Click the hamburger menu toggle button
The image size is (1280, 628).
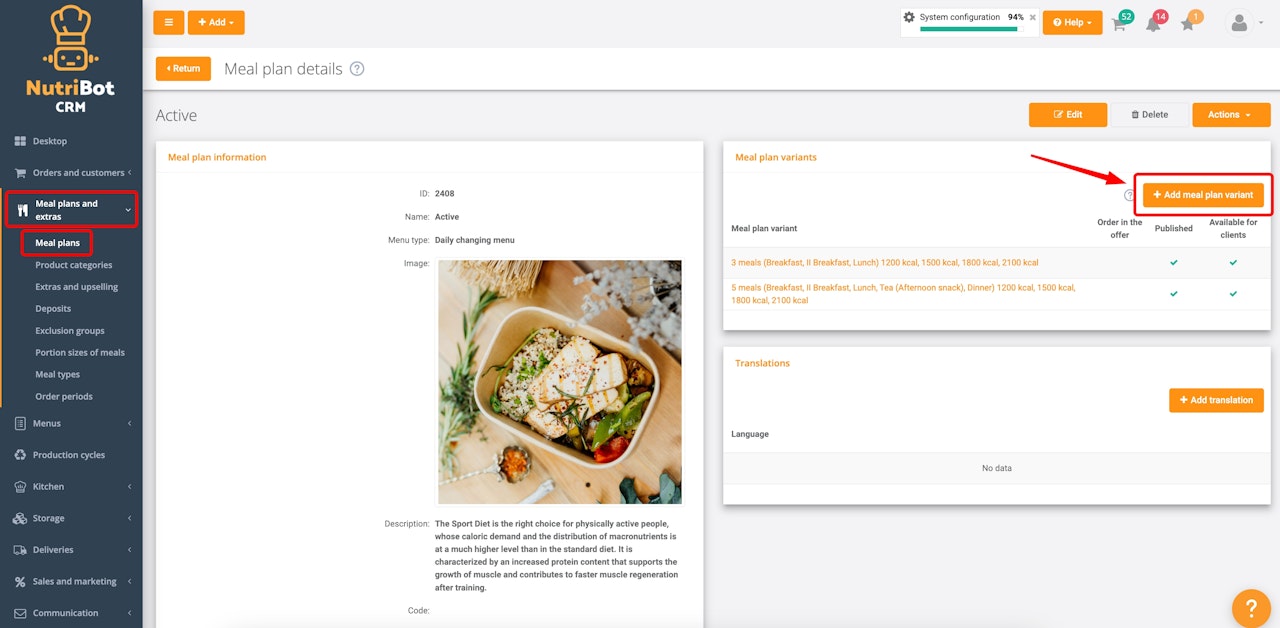tap(168, 22)
